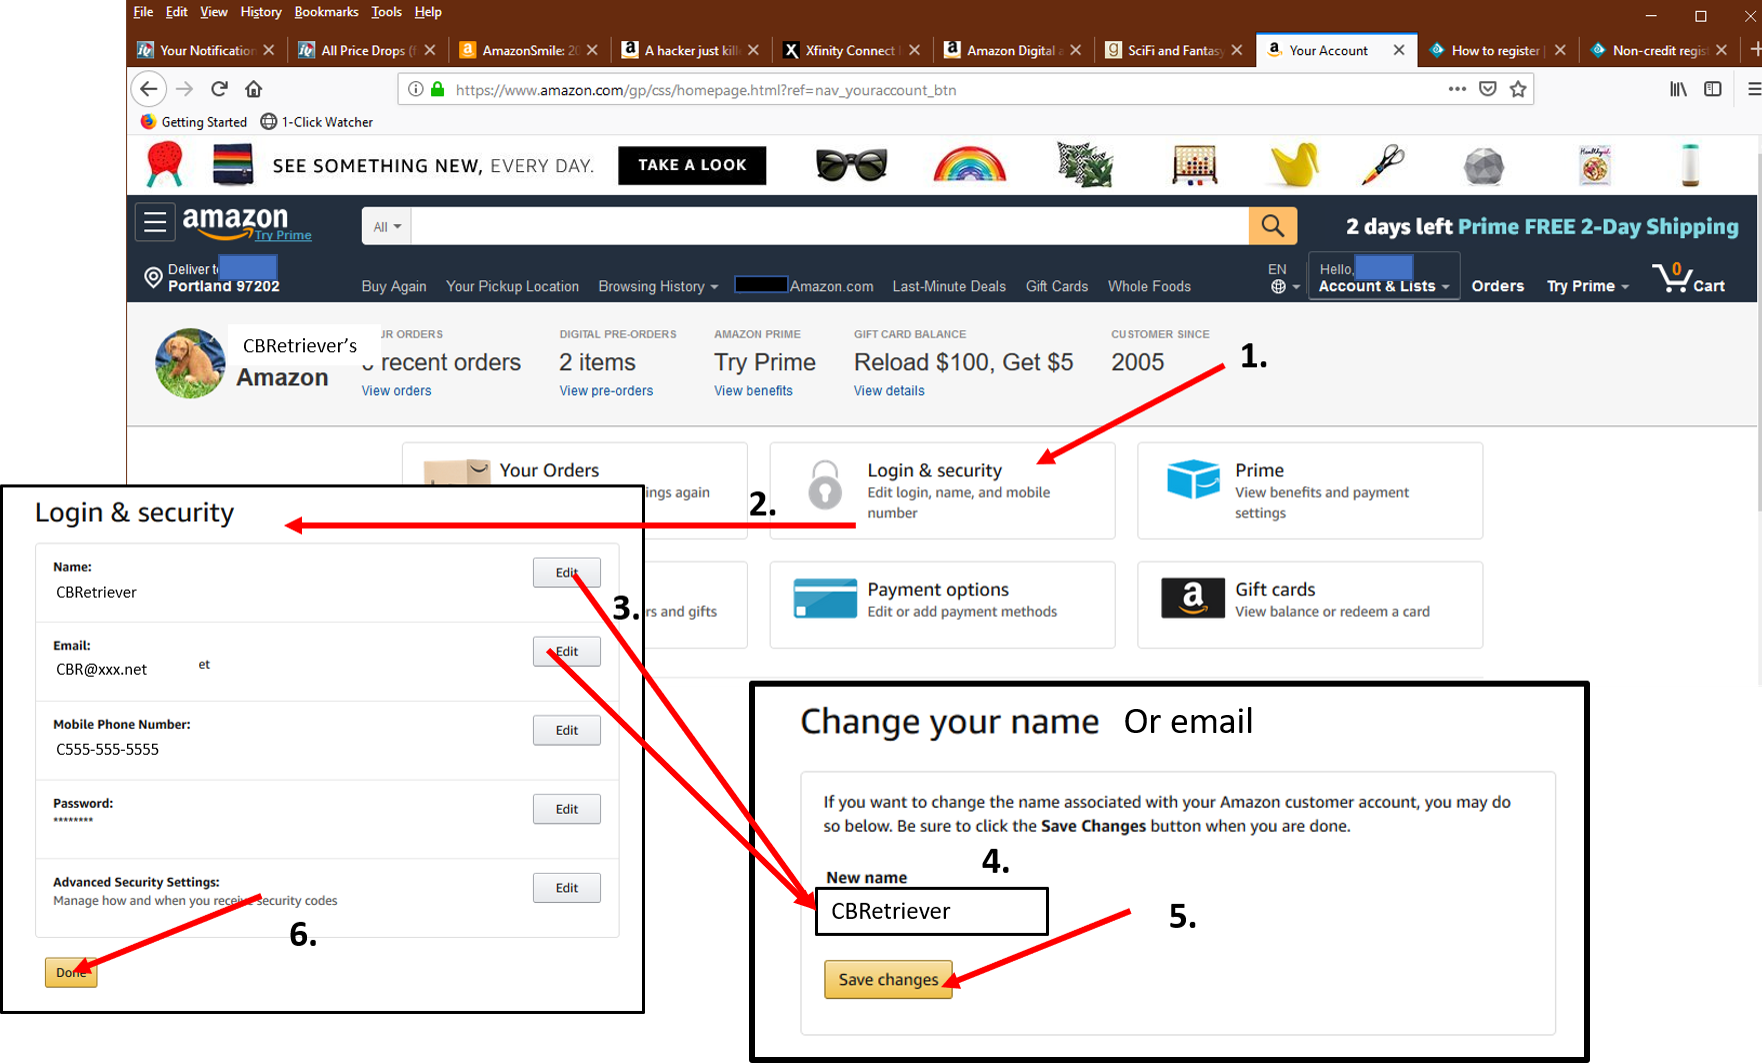Click the TAKE A LOOK banner button
Viewport: 1762px width, 1063px height.
(x=692, y=165)
